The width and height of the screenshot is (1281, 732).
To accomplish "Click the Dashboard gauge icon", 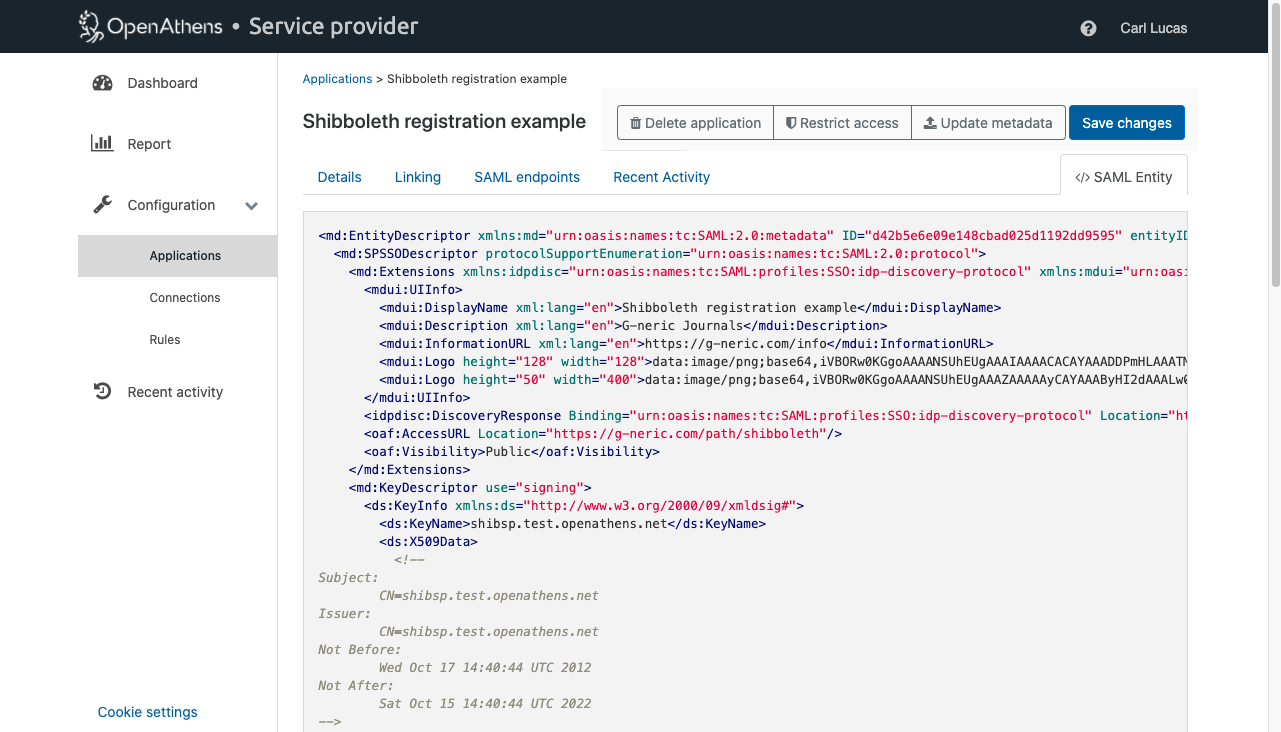I will (x=102, y=83).
